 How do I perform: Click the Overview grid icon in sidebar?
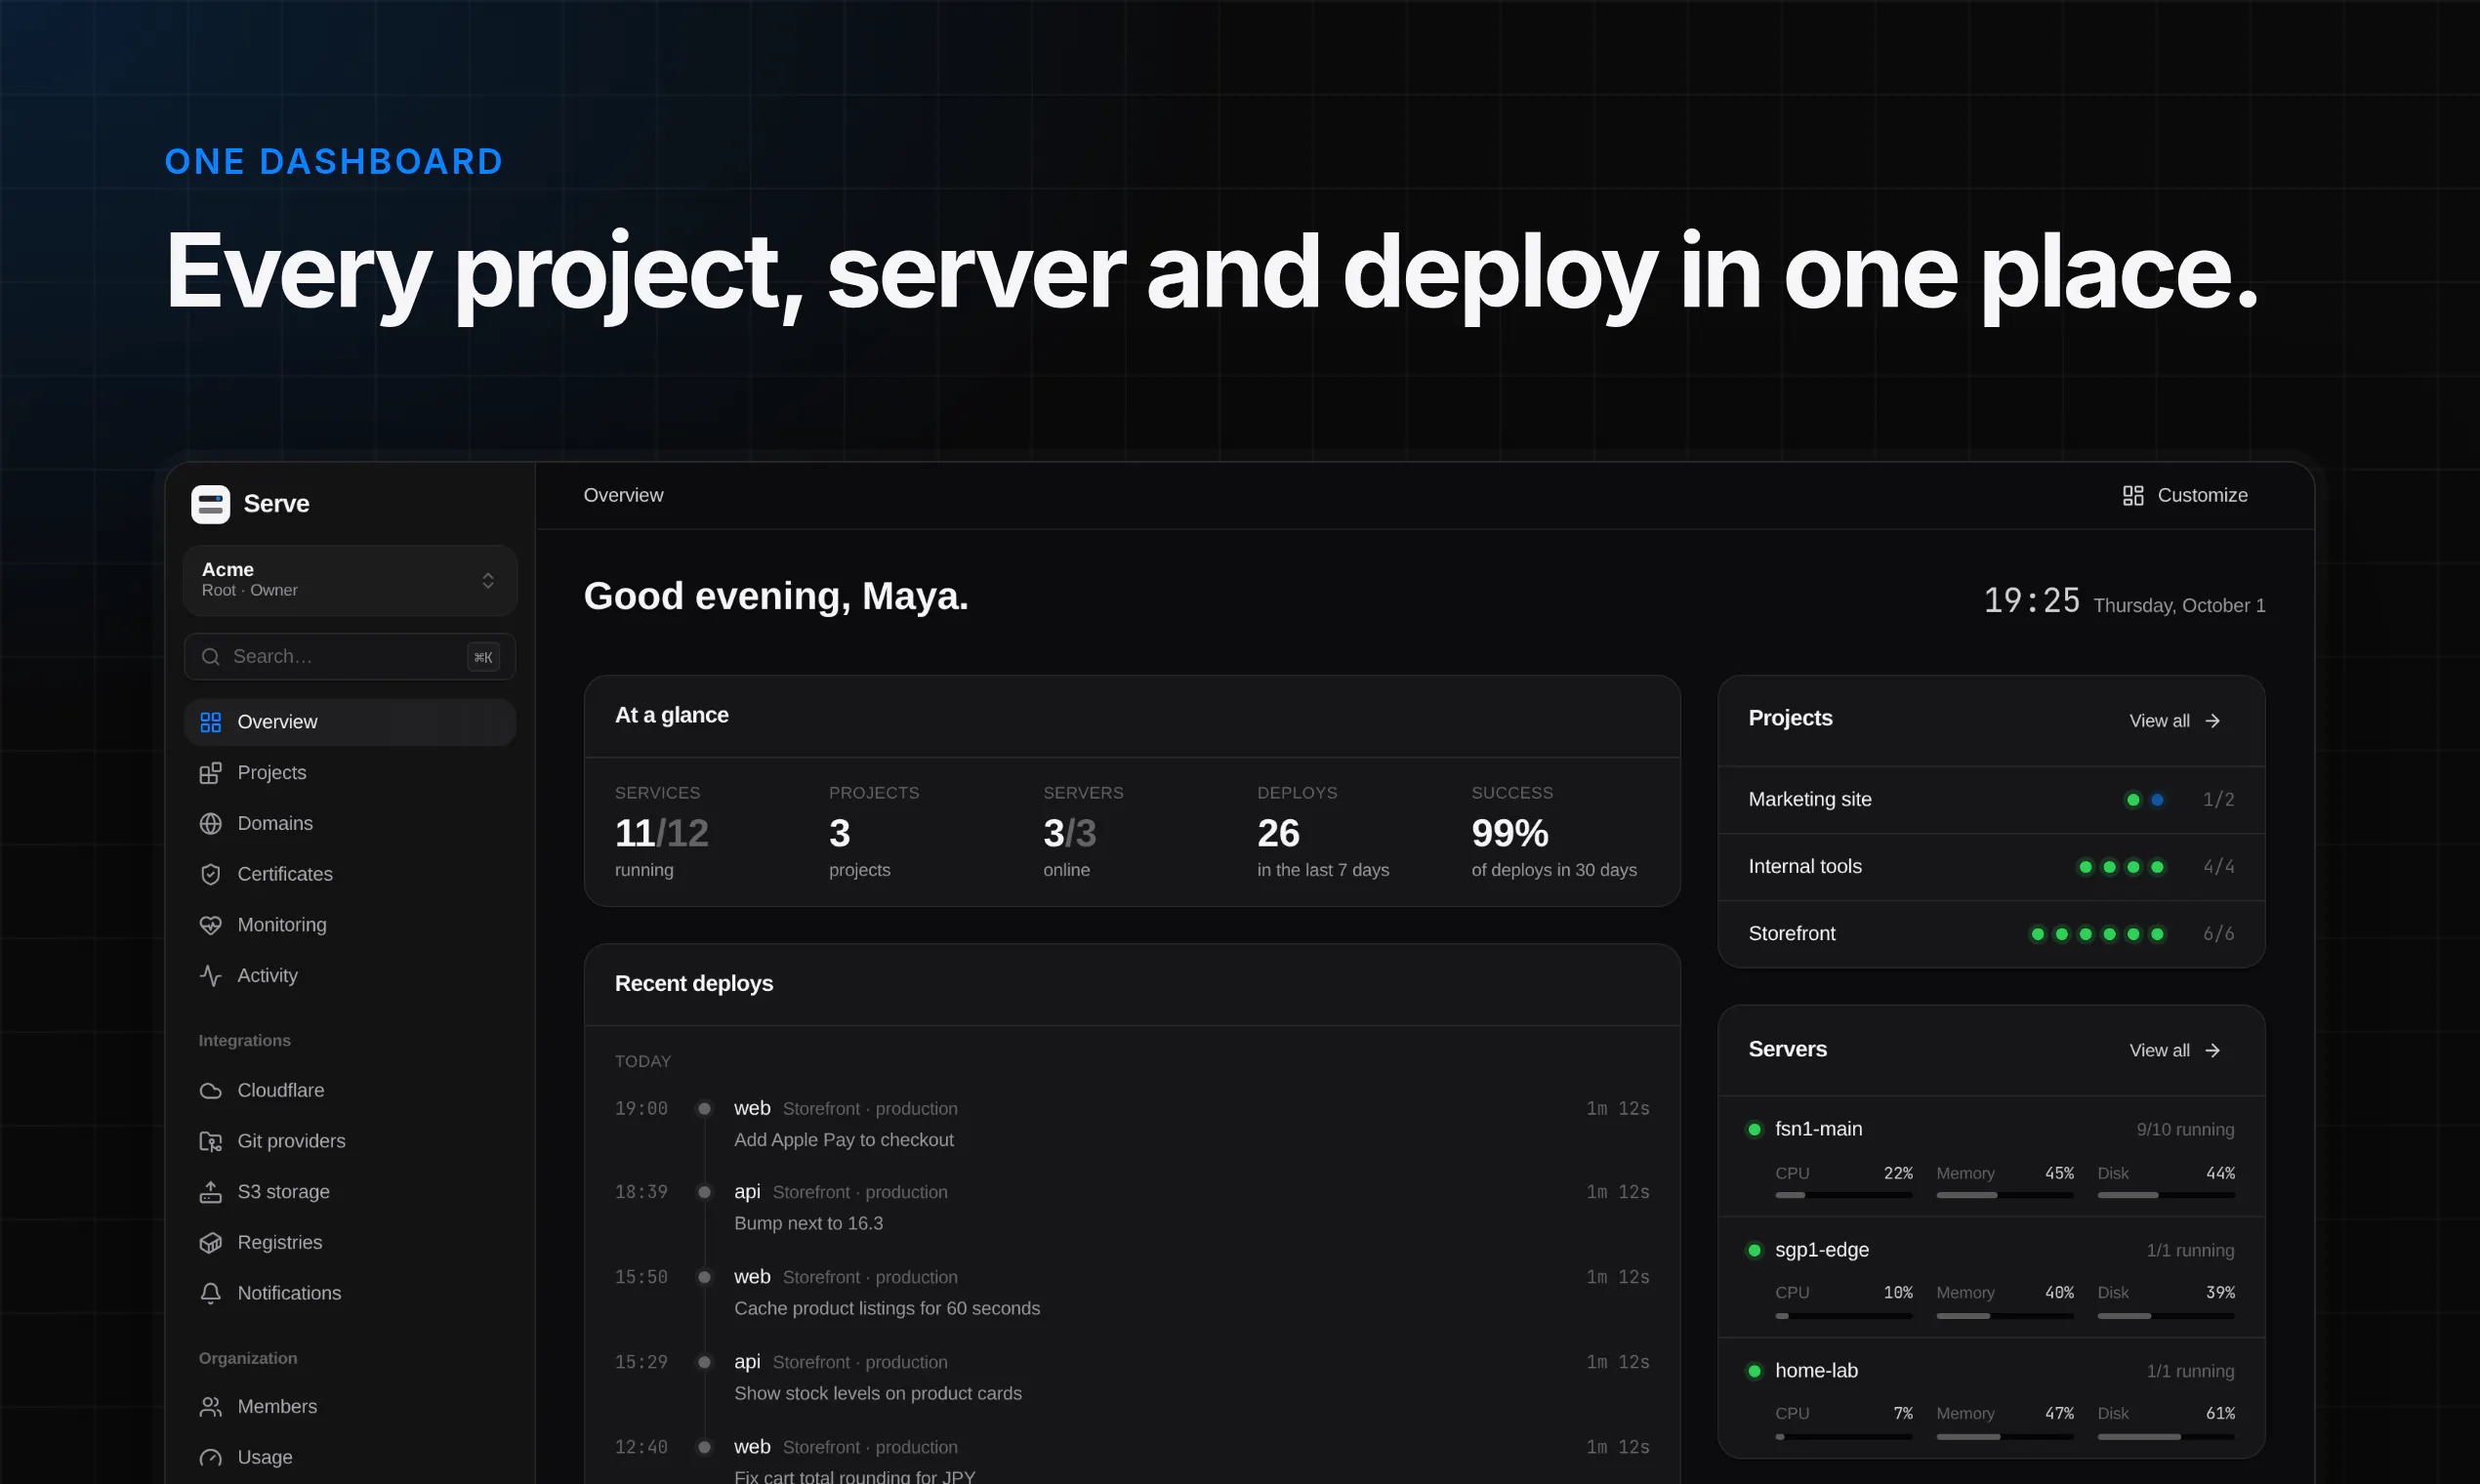[x=210, y=722]
